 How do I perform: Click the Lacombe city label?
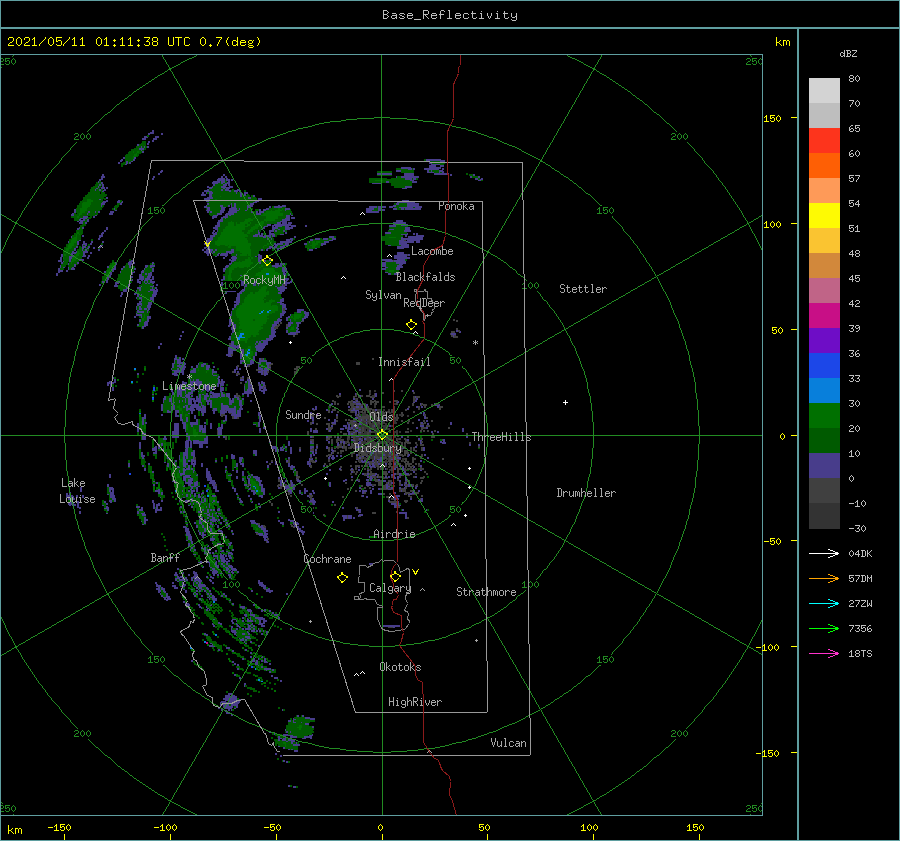coord(432,251)
